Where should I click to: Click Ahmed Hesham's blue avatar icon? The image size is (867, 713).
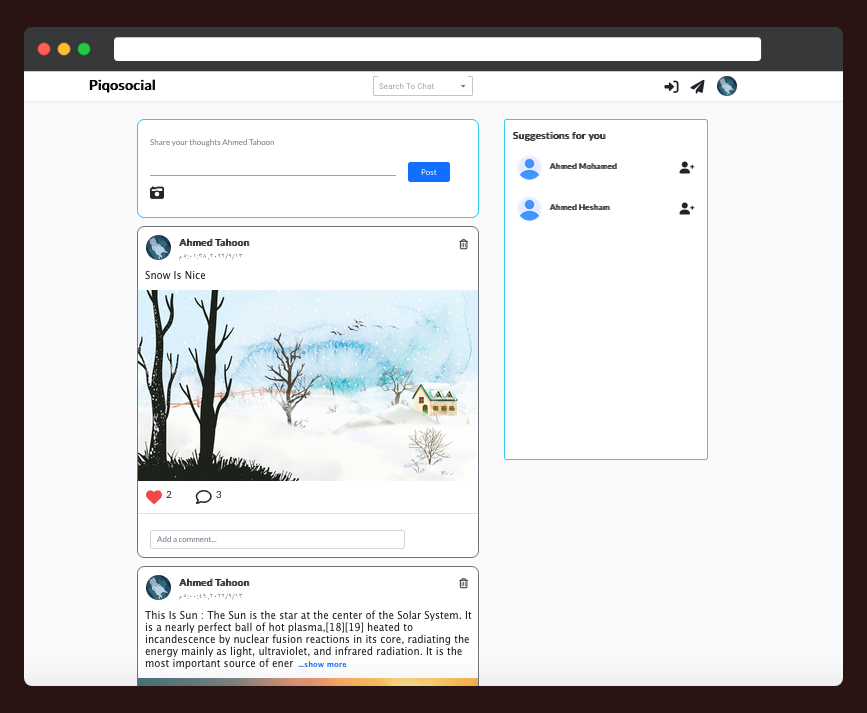click(529, 208)
